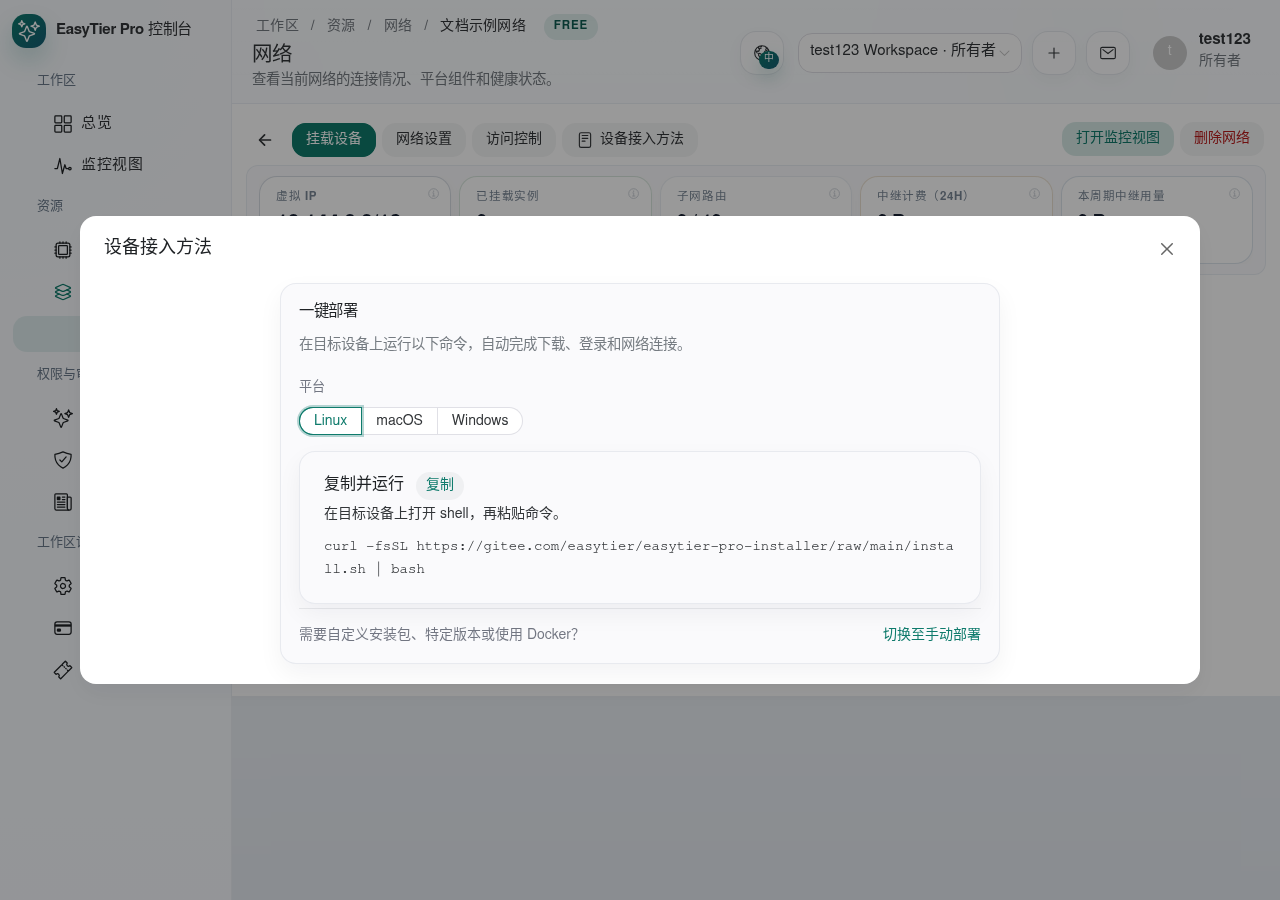The image size is (1280, 900).
Task: Select the macOS platform option
Action: (399, 421)
